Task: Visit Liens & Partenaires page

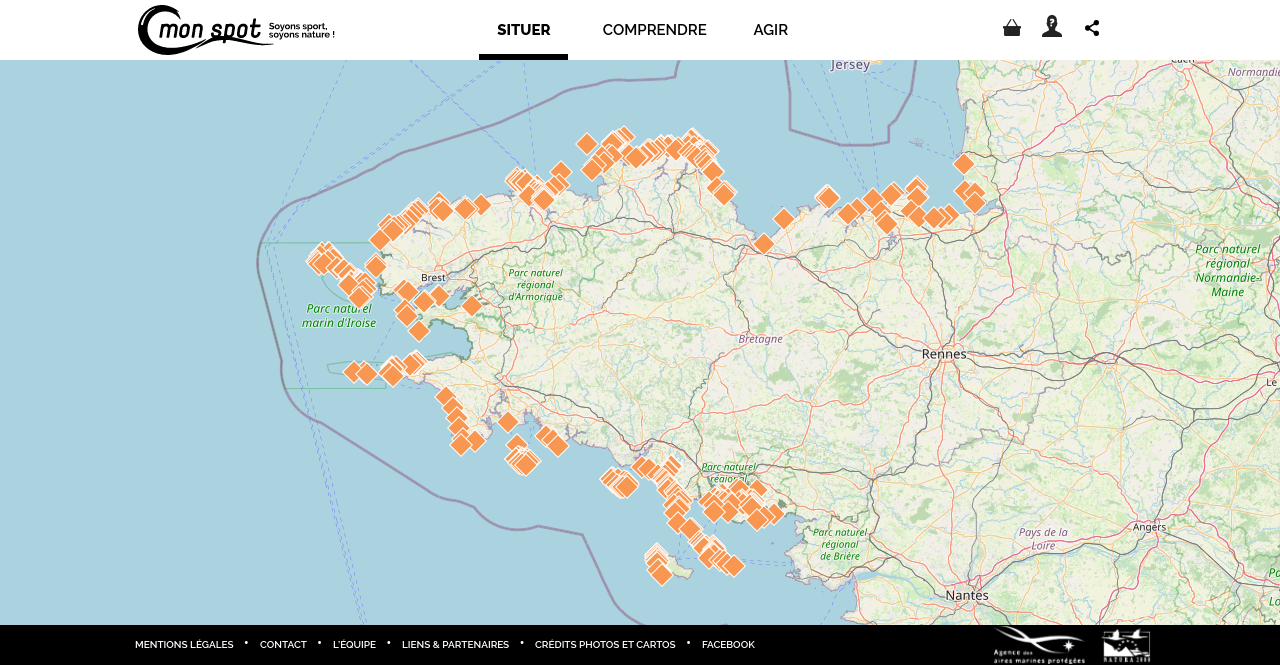Action: point(455,645)
